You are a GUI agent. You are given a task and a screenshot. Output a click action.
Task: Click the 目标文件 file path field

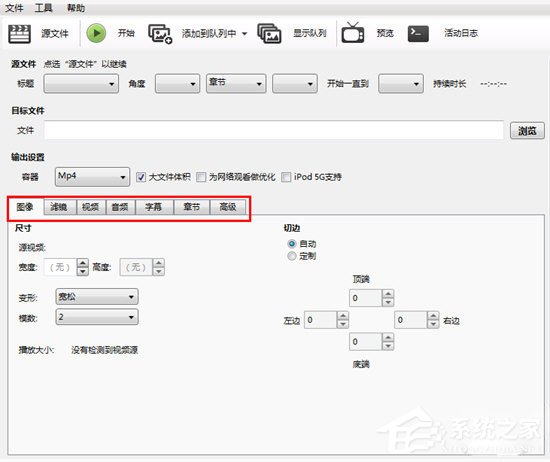[274, 130]
